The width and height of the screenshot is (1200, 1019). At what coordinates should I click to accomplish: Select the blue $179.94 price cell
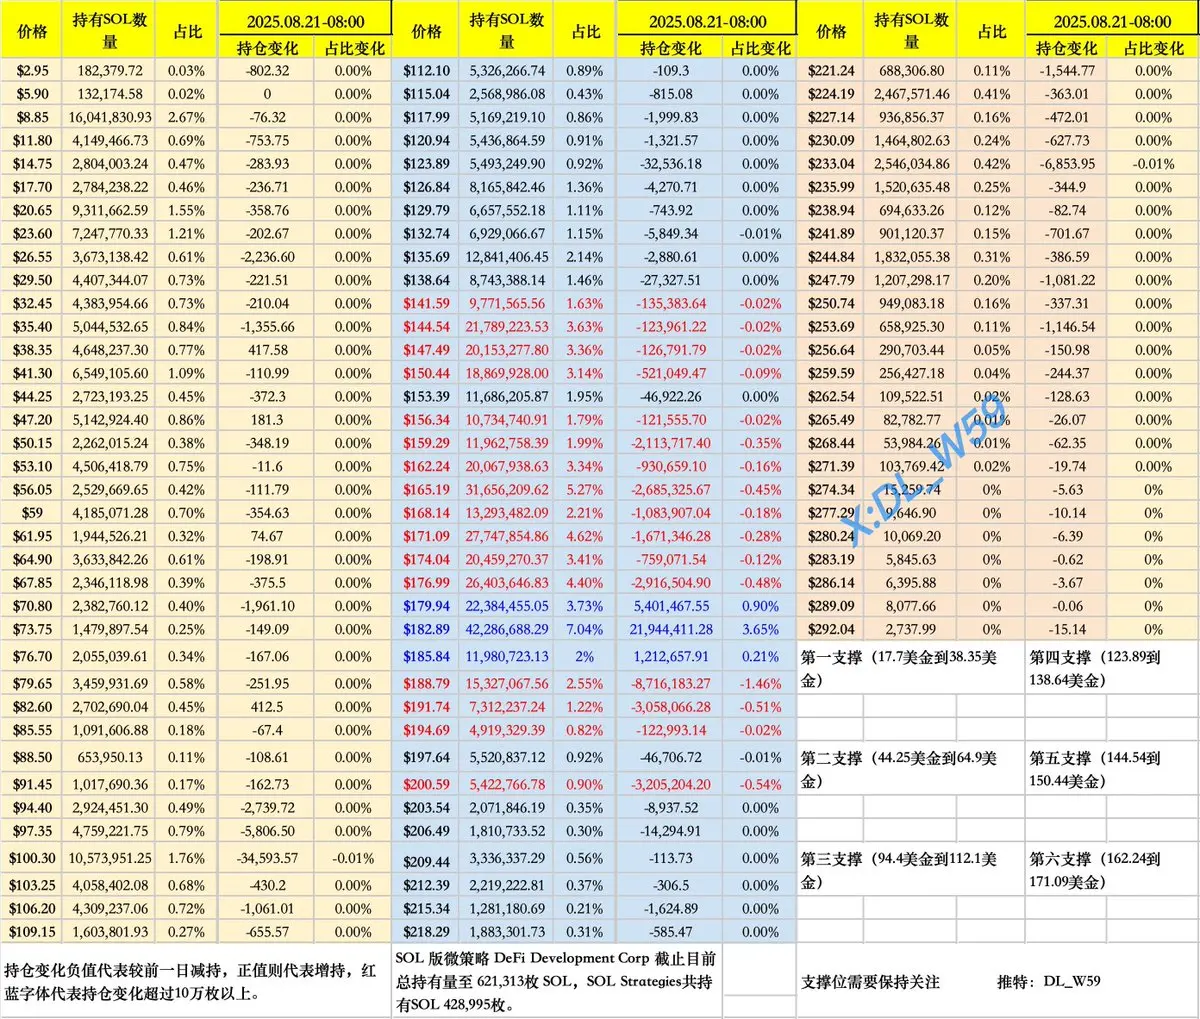[x=427, y=606]
